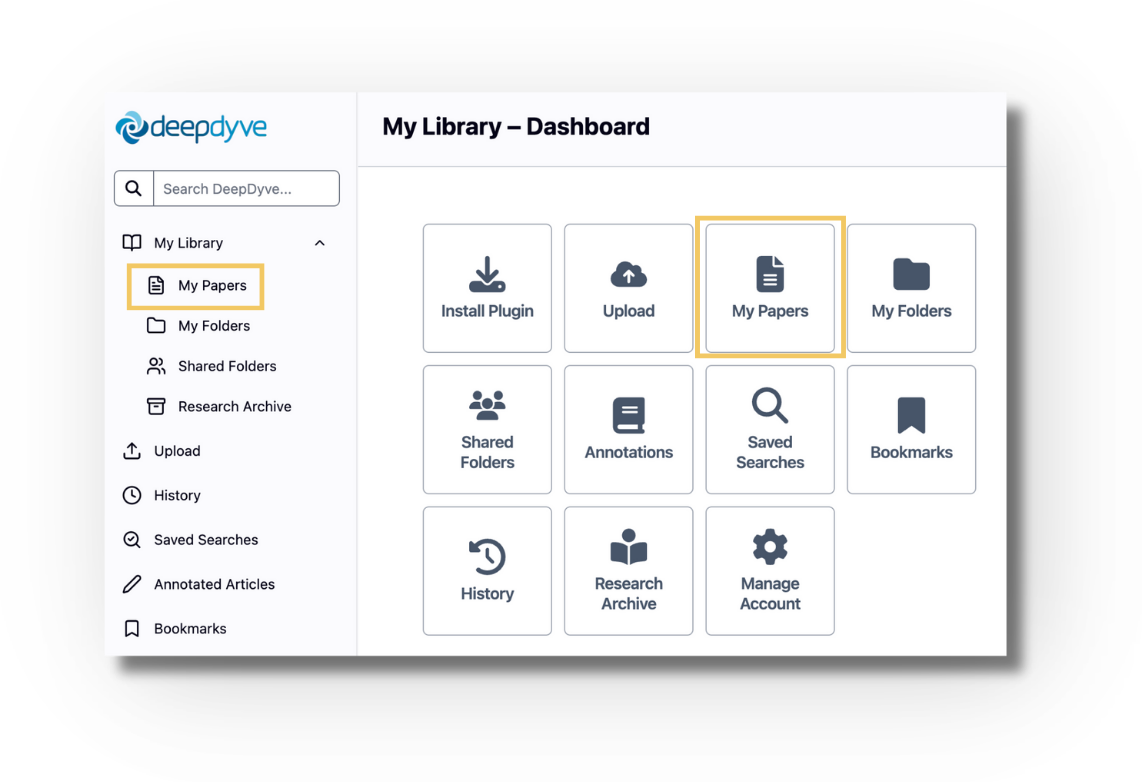This screenshot has height=782, width=1142.
Task: Click the Research Archive reader icon tile
Action: (x=629, y=546)
